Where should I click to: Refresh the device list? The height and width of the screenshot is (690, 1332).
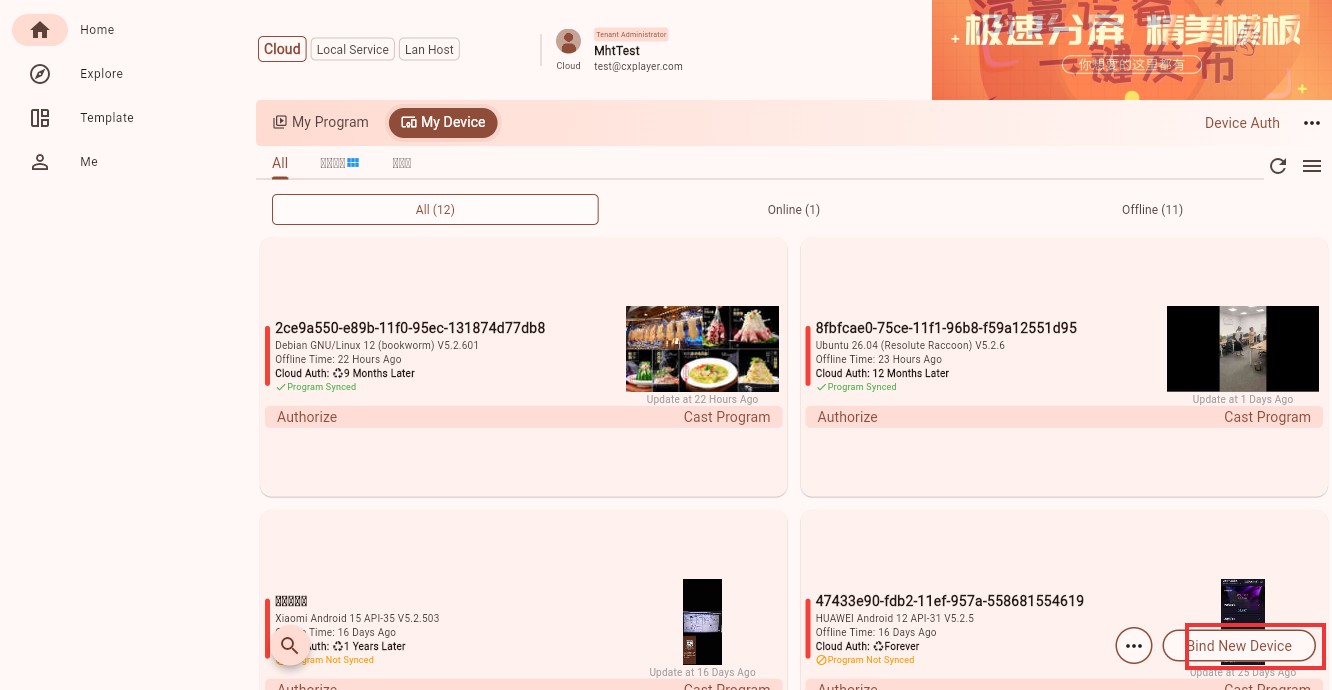[1278, 166]
